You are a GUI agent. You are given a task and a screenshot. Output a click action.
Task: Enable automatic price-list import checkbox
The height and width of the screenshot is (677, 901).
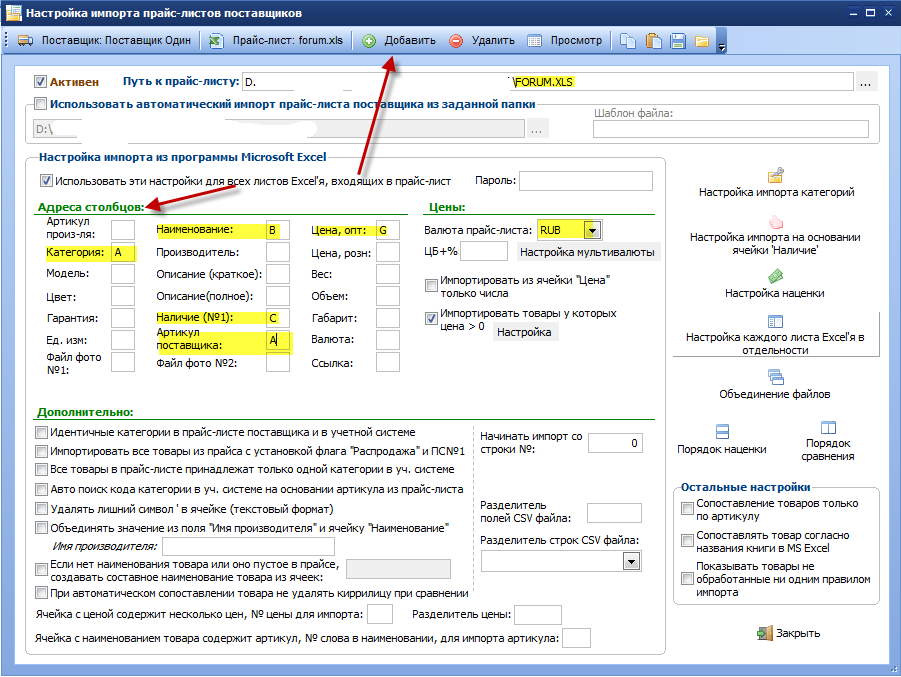tap(40, 104)
